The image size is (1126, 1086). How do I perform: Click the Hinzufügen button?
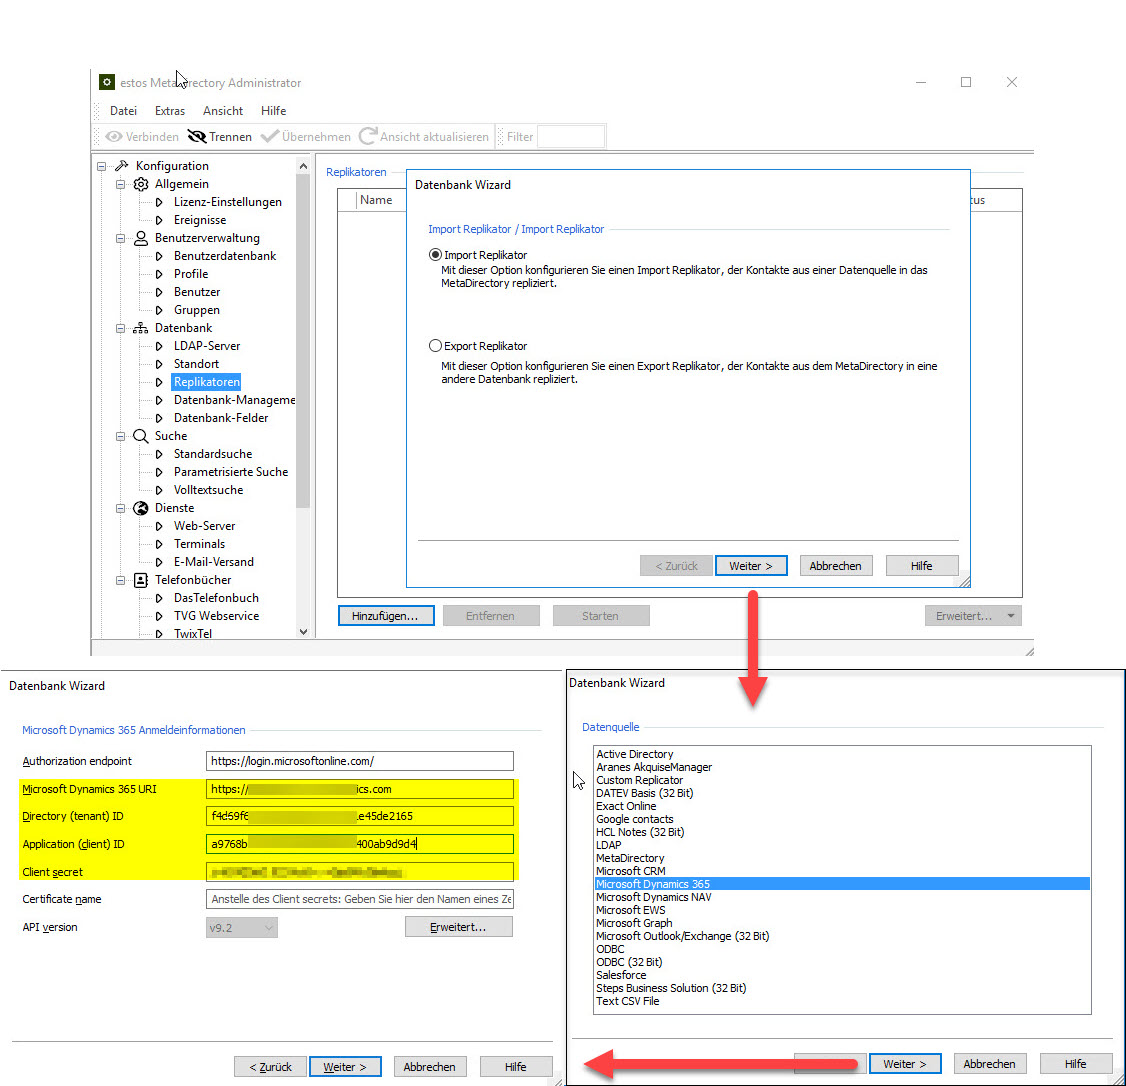[x=385, y=616]
